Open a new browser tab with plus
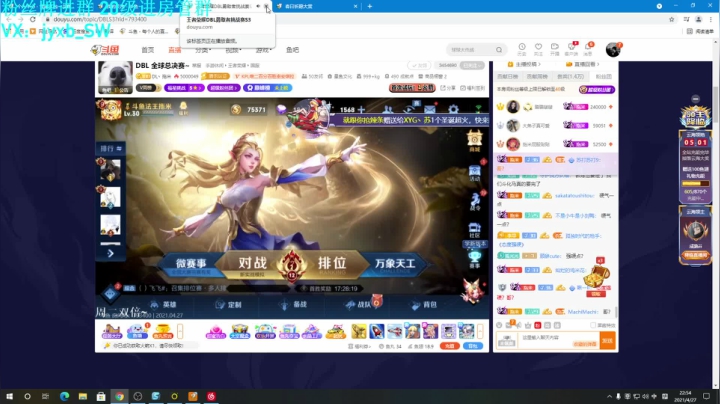Screen dimensions: 720x404 [370, 6]
